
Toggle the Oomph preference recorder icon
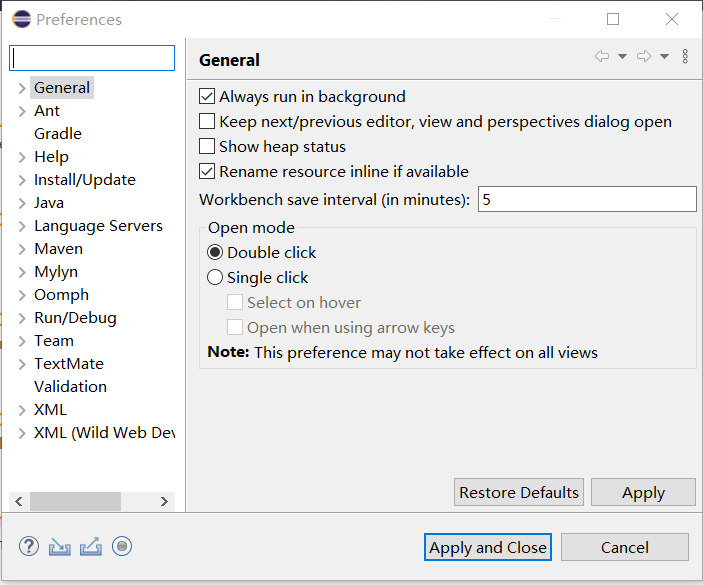[122, 546]
